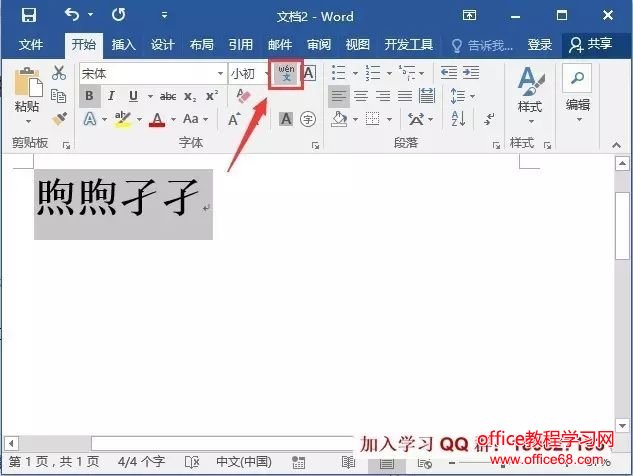Image resolution: width=633 pixels, height=476 pixels.
Task: Apply bullet list
Action: 339,73
